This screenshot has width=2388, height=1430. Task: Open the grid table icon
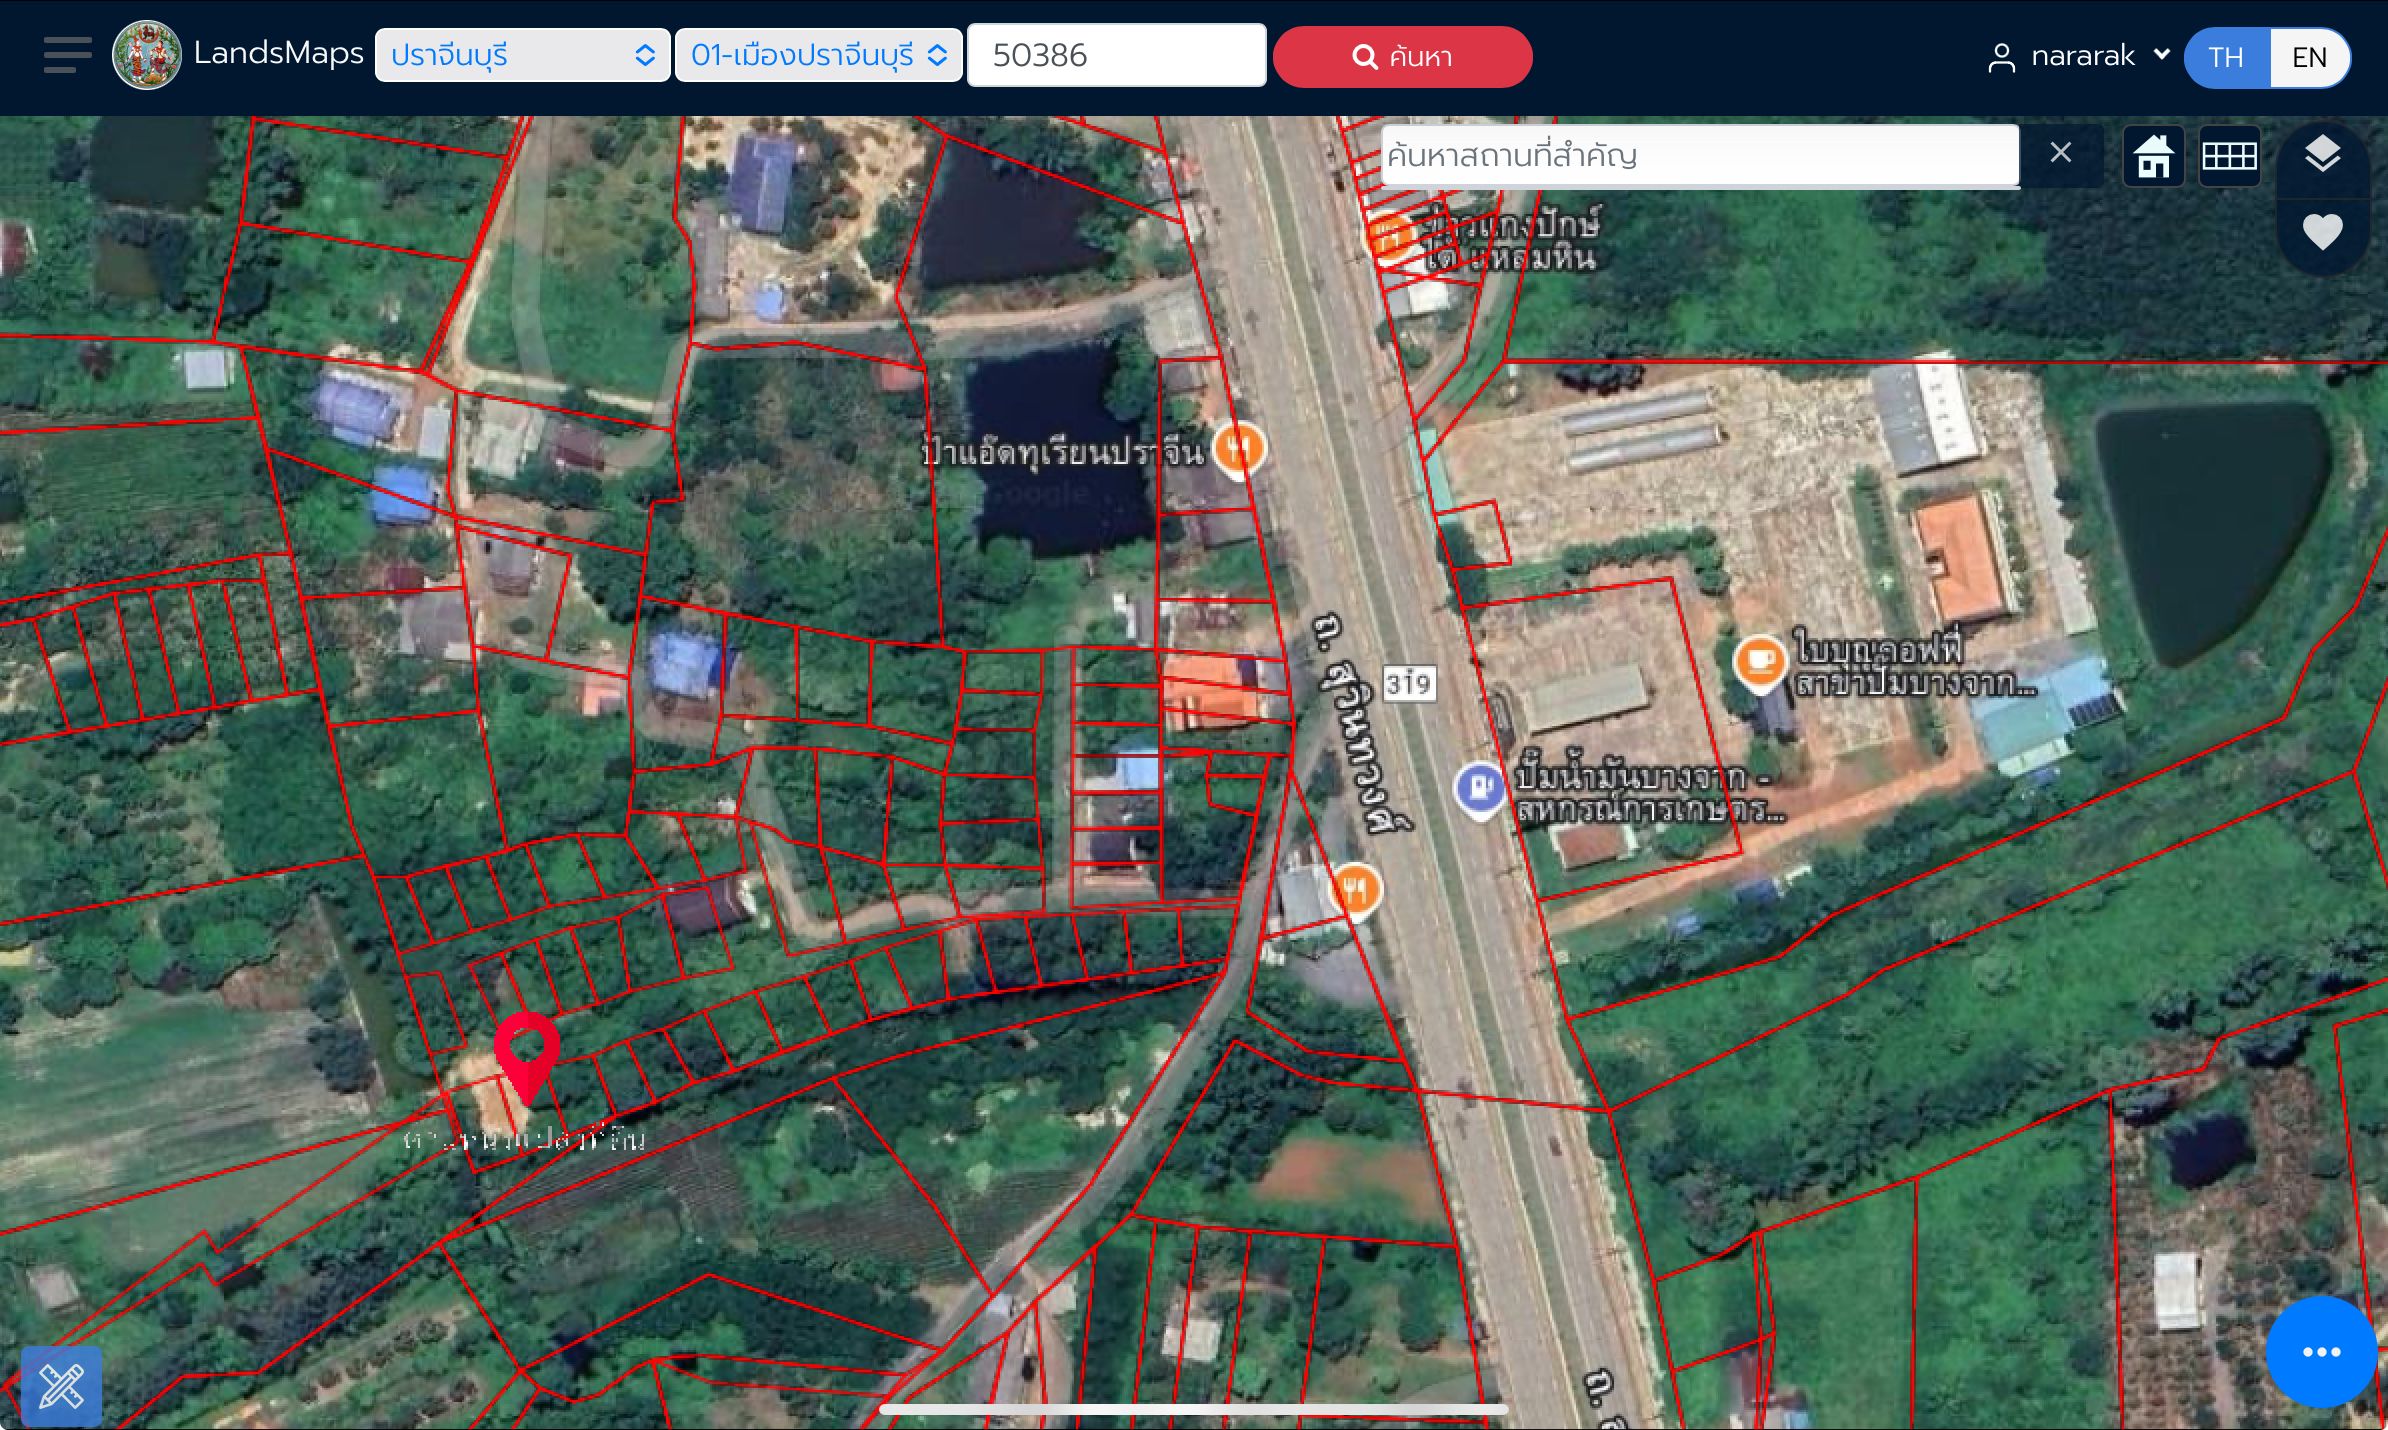(x=2229, y=156)
